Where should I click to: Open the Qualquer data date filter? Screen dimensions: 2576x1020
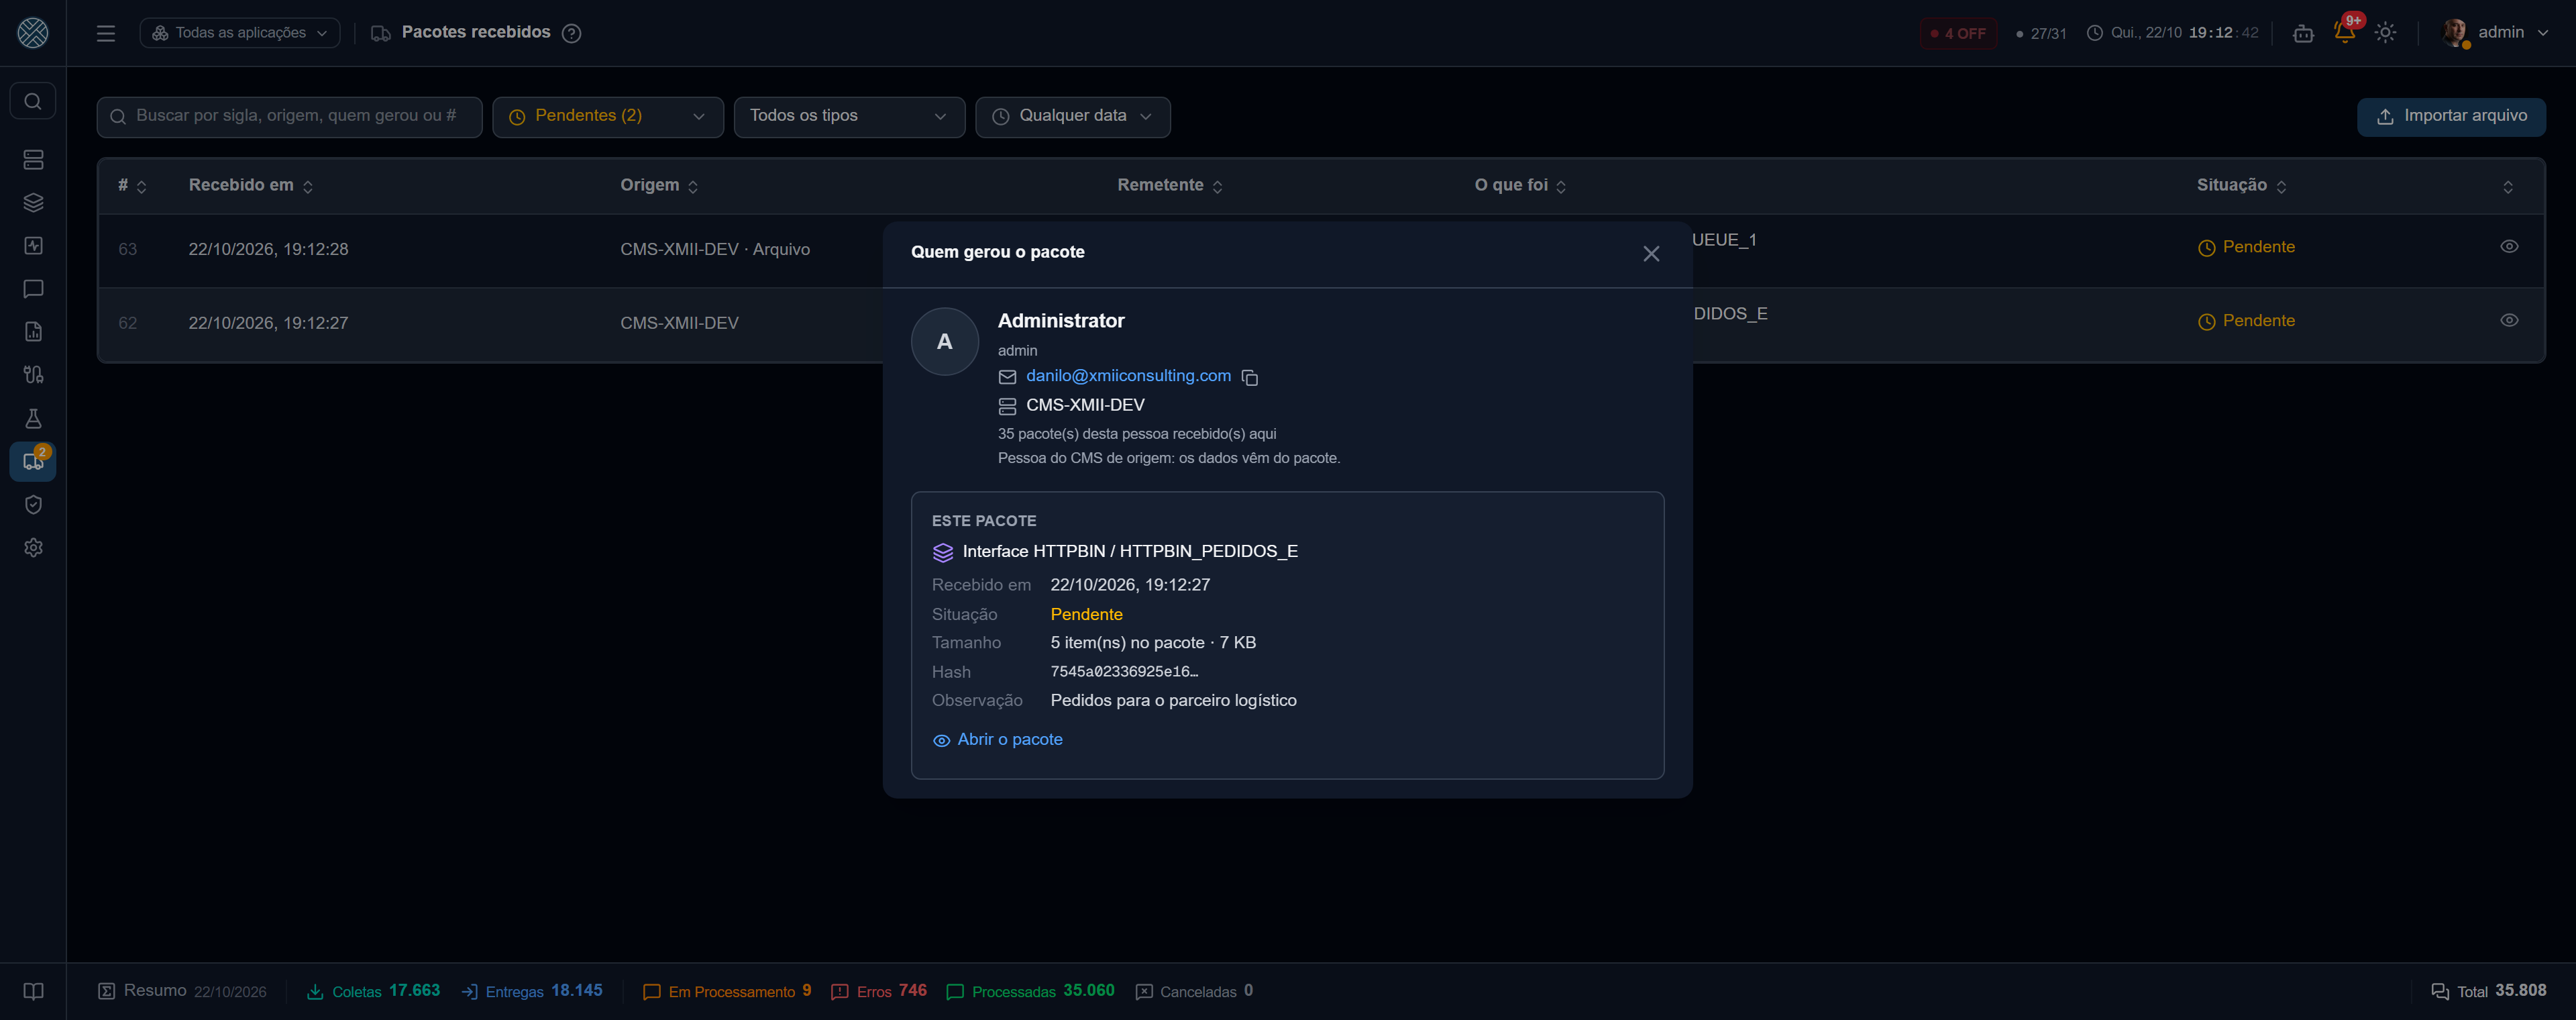click(1072, 116)
